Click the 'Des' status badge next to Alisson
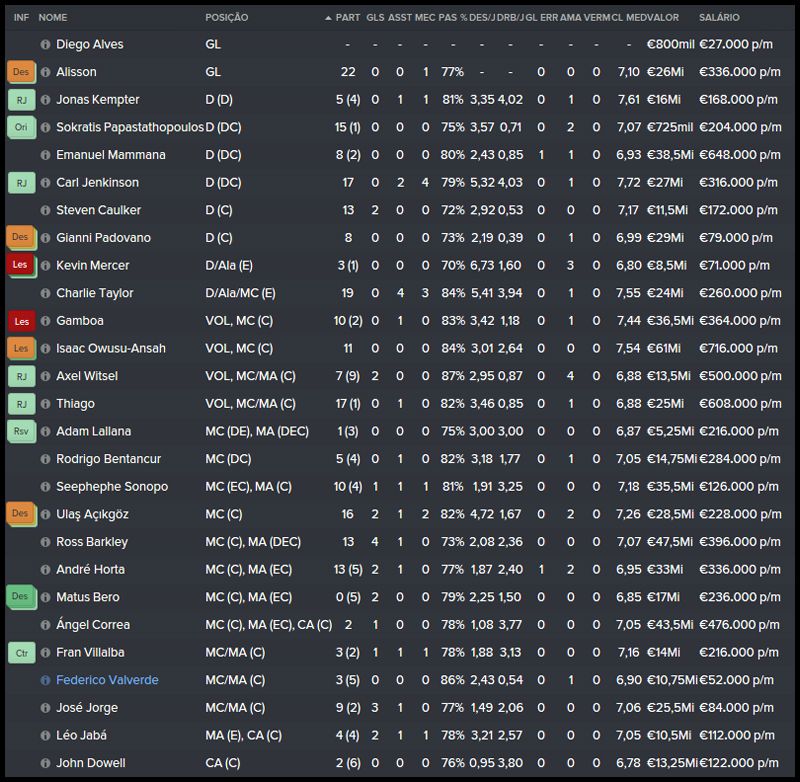This screenshot has height=782, width=800. [20, 72]
